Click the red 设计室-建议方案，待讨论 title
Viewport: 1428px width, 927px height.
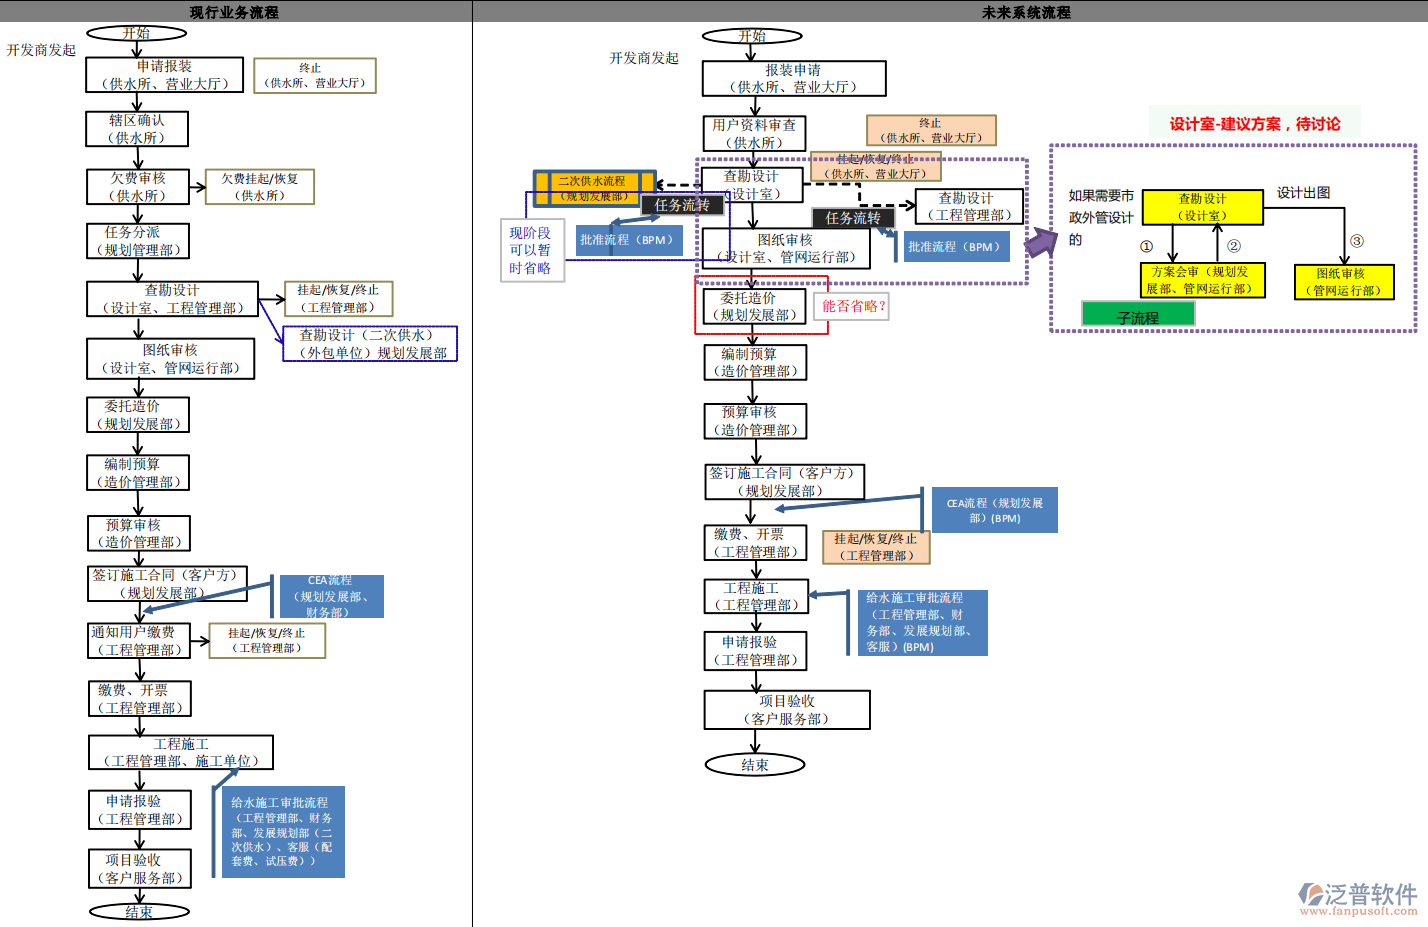1254,124
